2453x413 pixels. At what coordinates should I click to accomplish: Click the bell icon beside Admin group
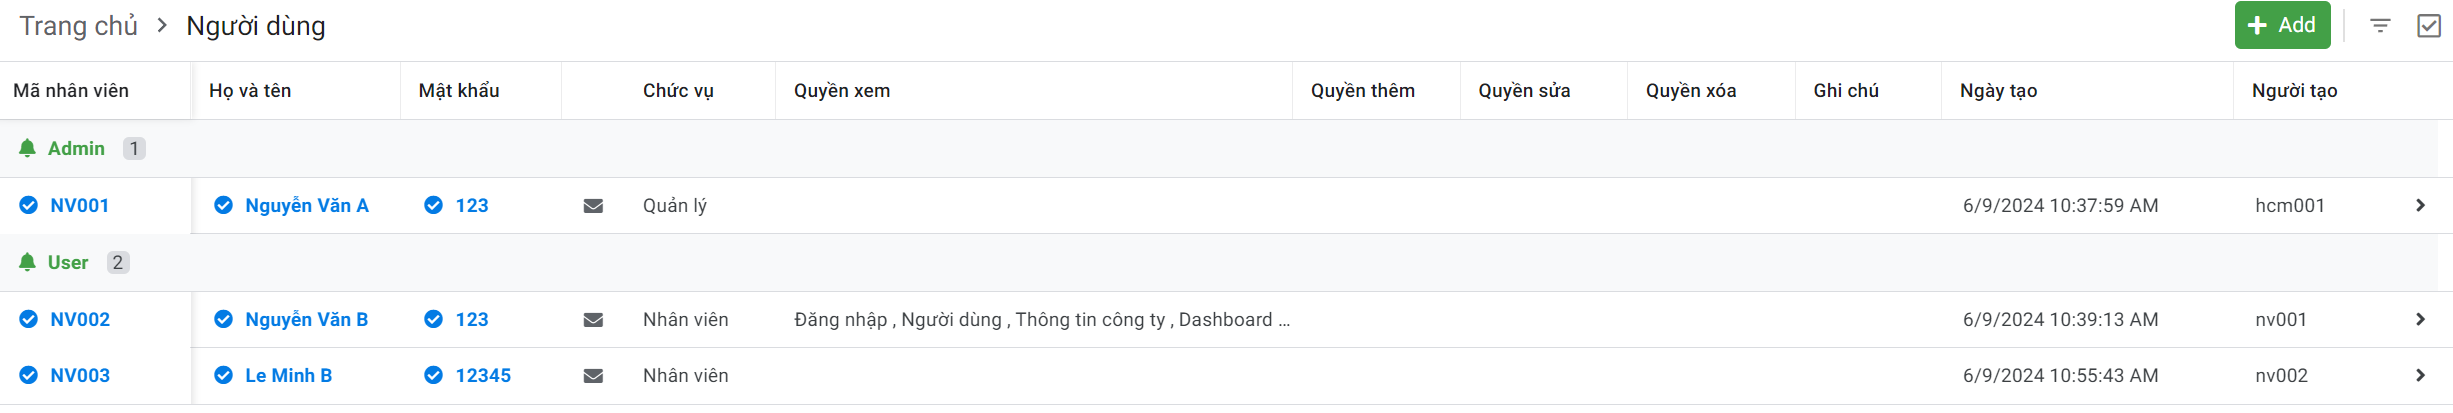[28, 148]
